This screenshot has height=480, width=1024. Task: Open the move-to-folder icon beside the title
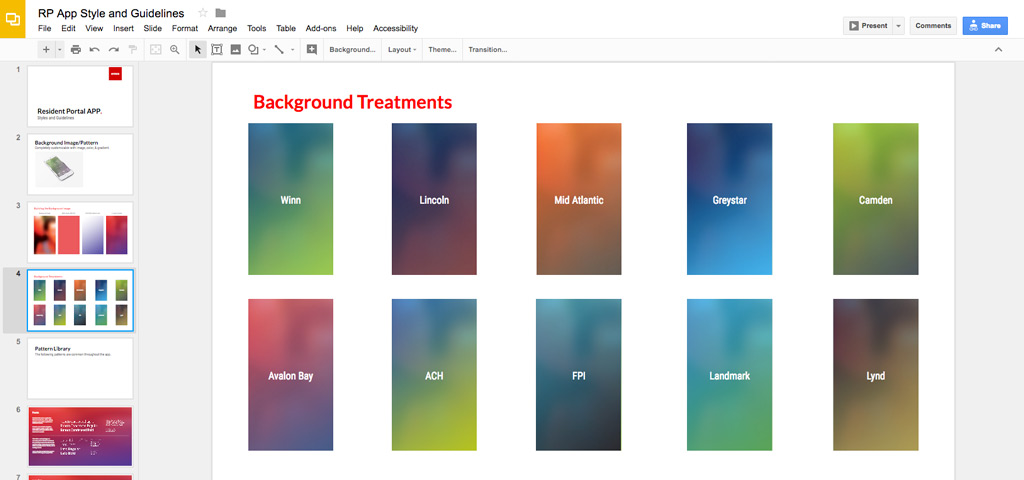221,13
